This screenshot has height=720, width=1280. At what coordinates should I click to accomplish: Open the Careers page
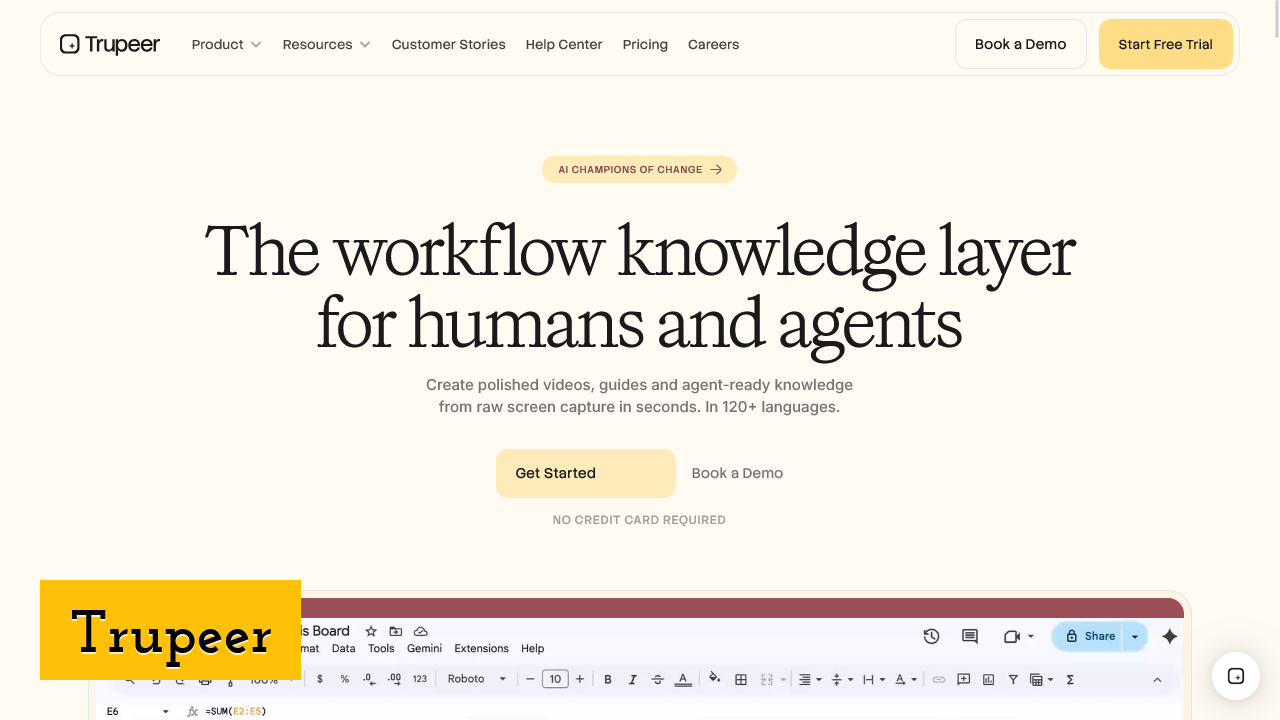(x=713, y=44)
